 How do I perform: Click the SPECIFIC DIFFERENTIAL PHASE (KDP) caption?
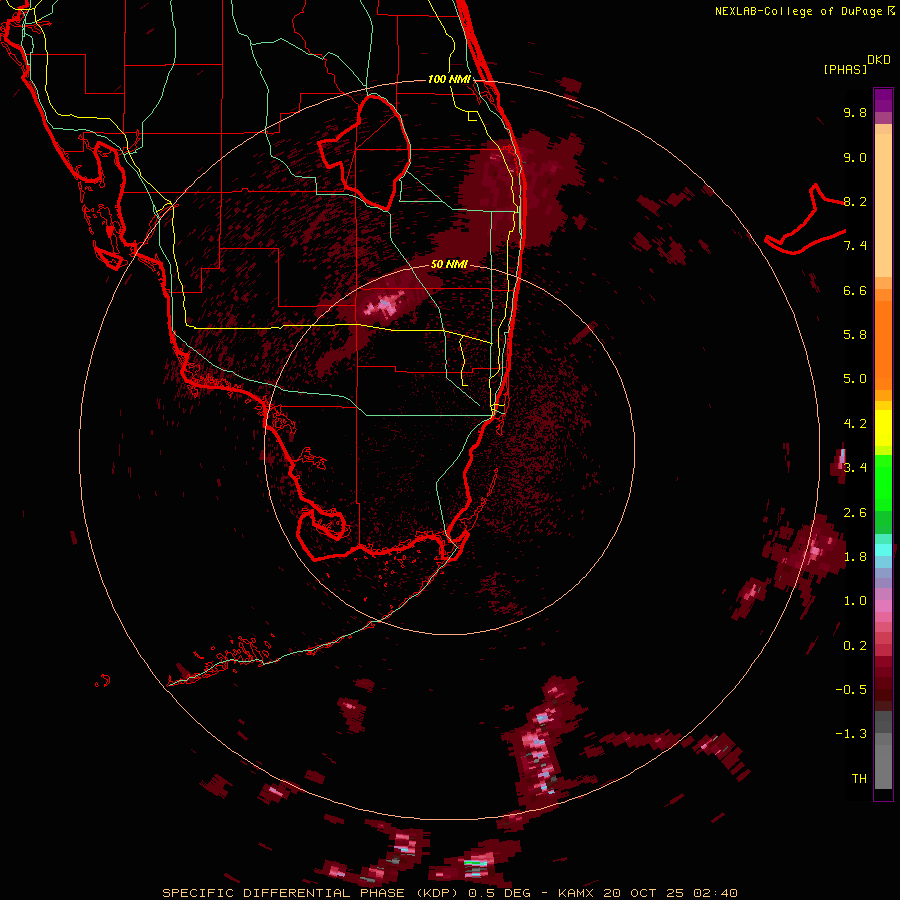[312, 893]
